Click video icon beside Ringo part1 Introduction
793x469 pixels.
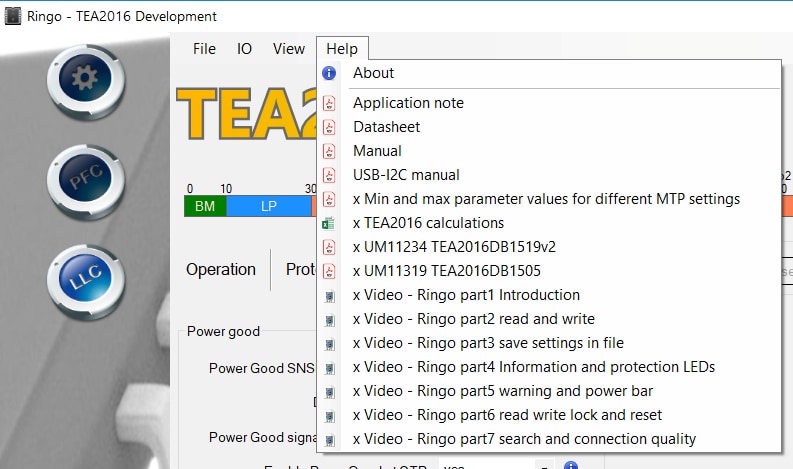tap(329, 295)
